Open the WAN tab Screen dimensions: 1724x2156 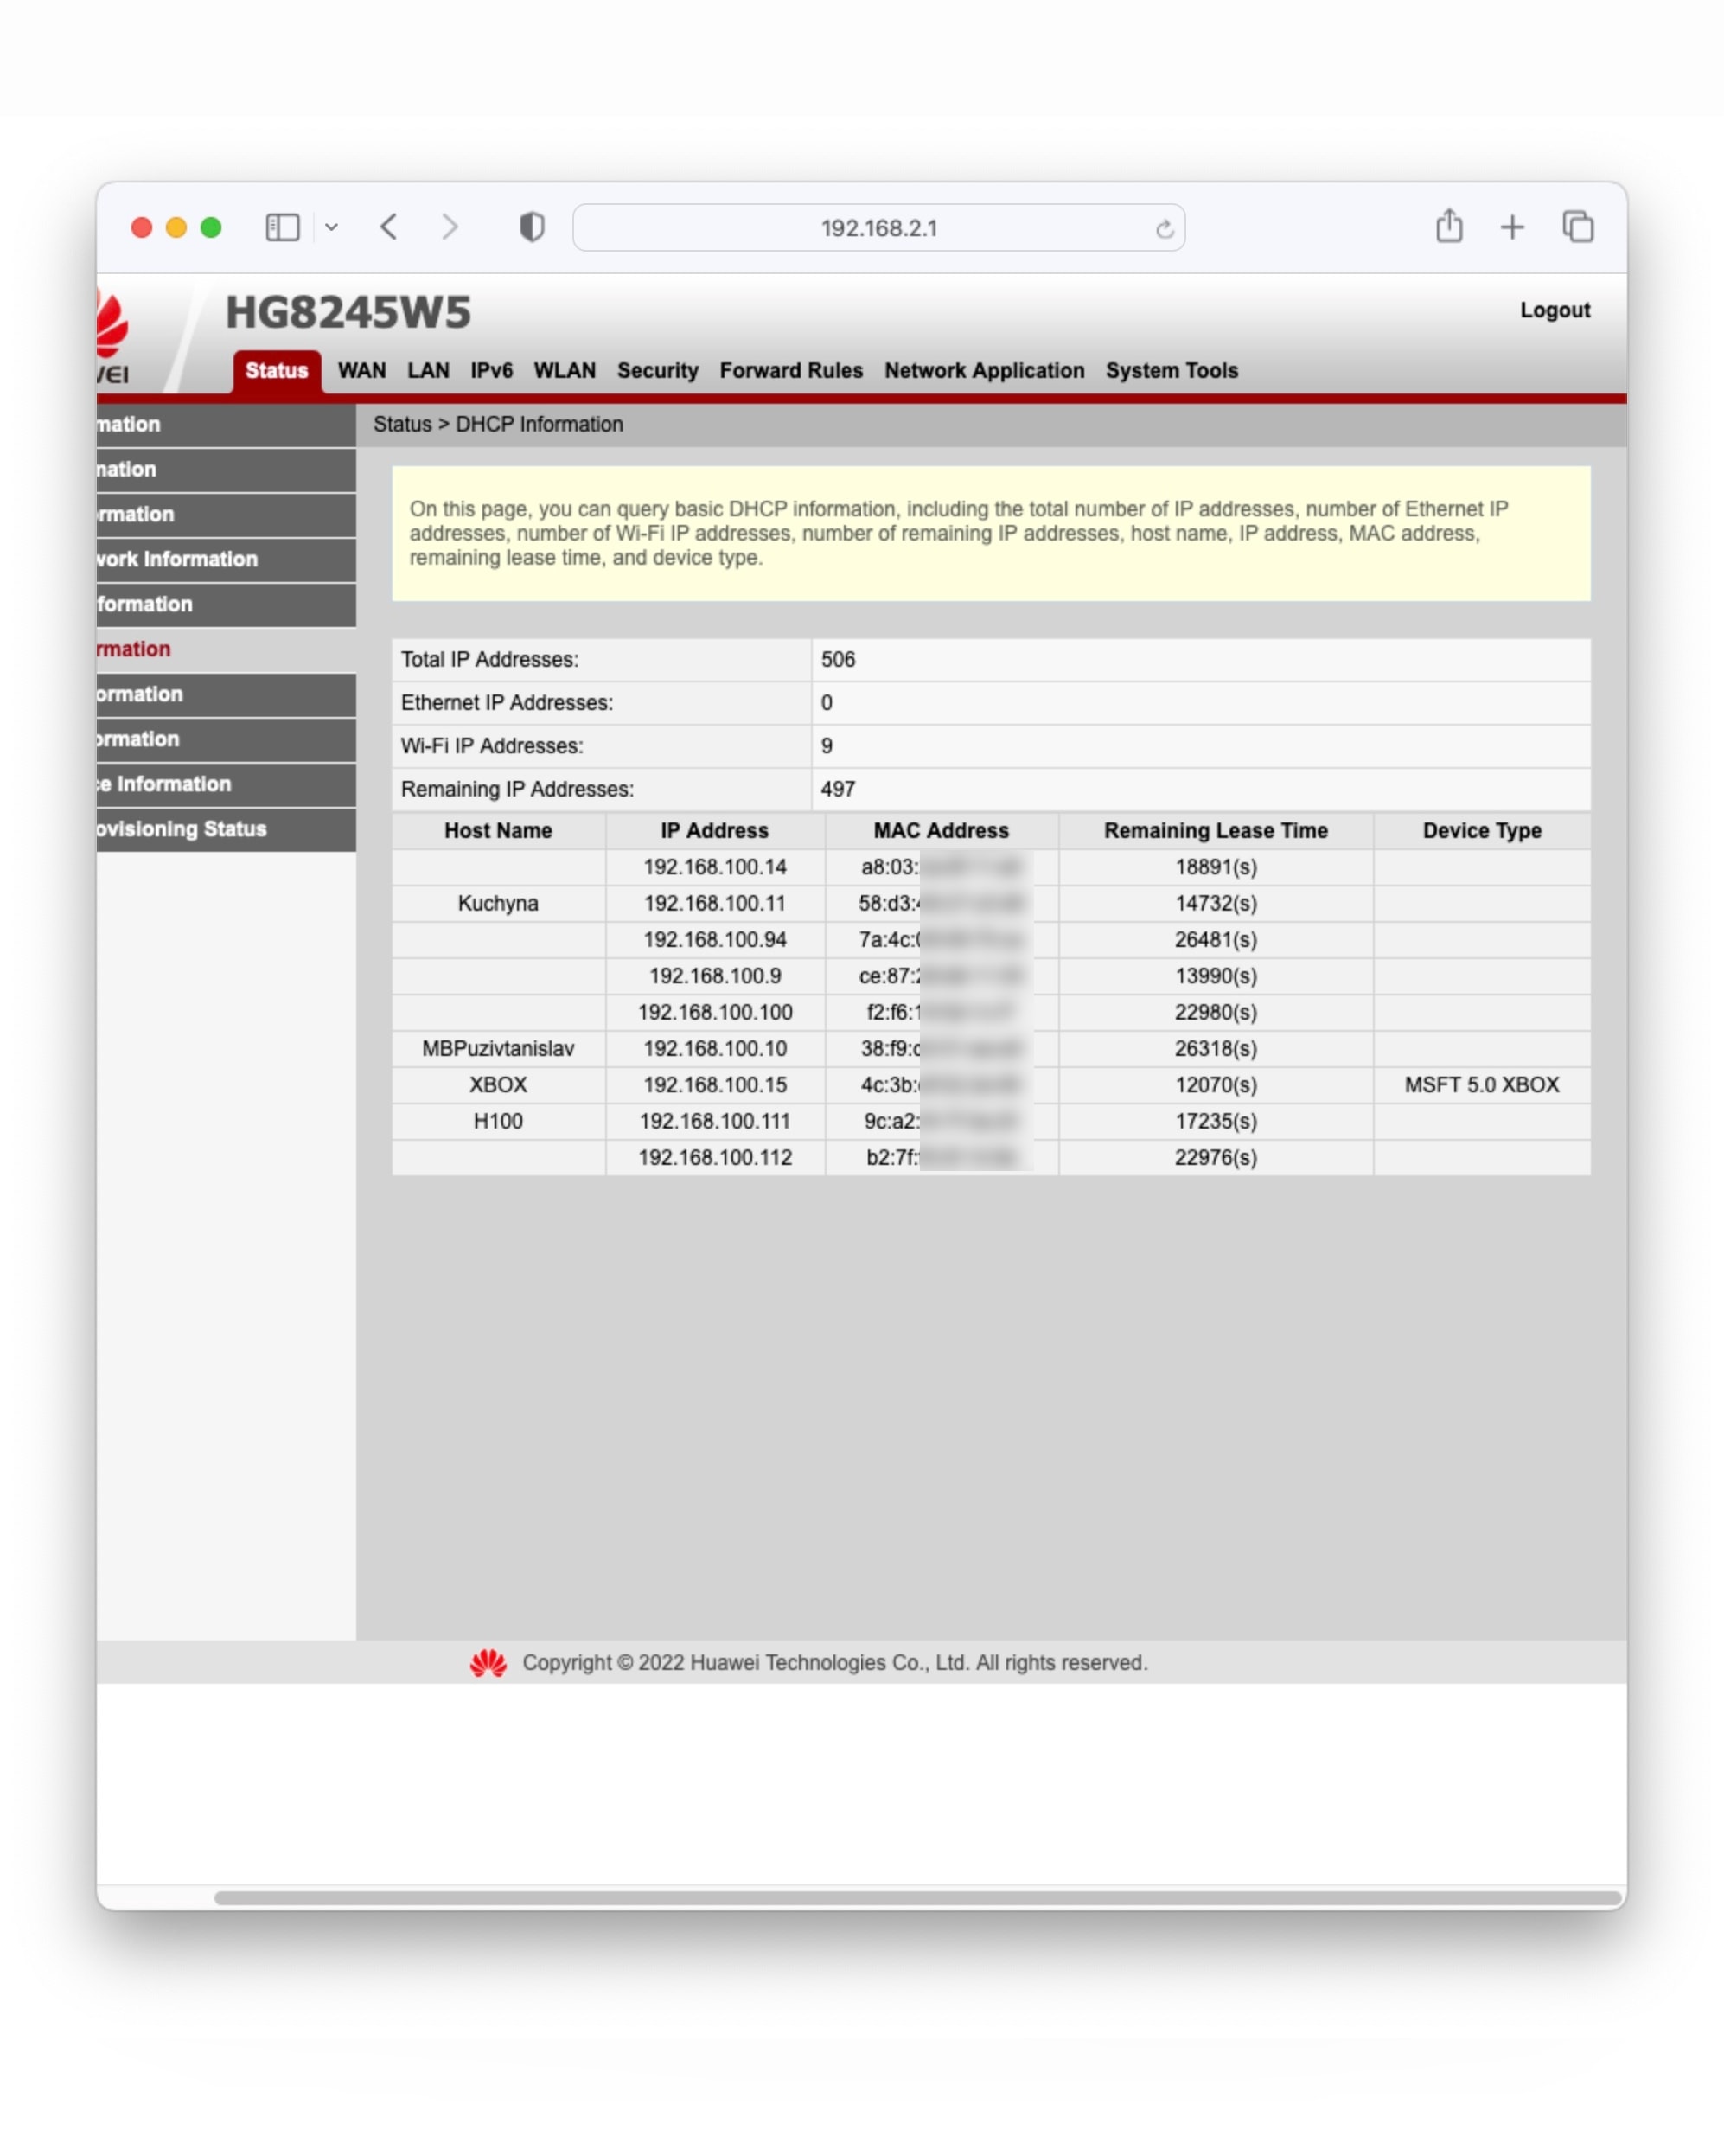[362, 371]
